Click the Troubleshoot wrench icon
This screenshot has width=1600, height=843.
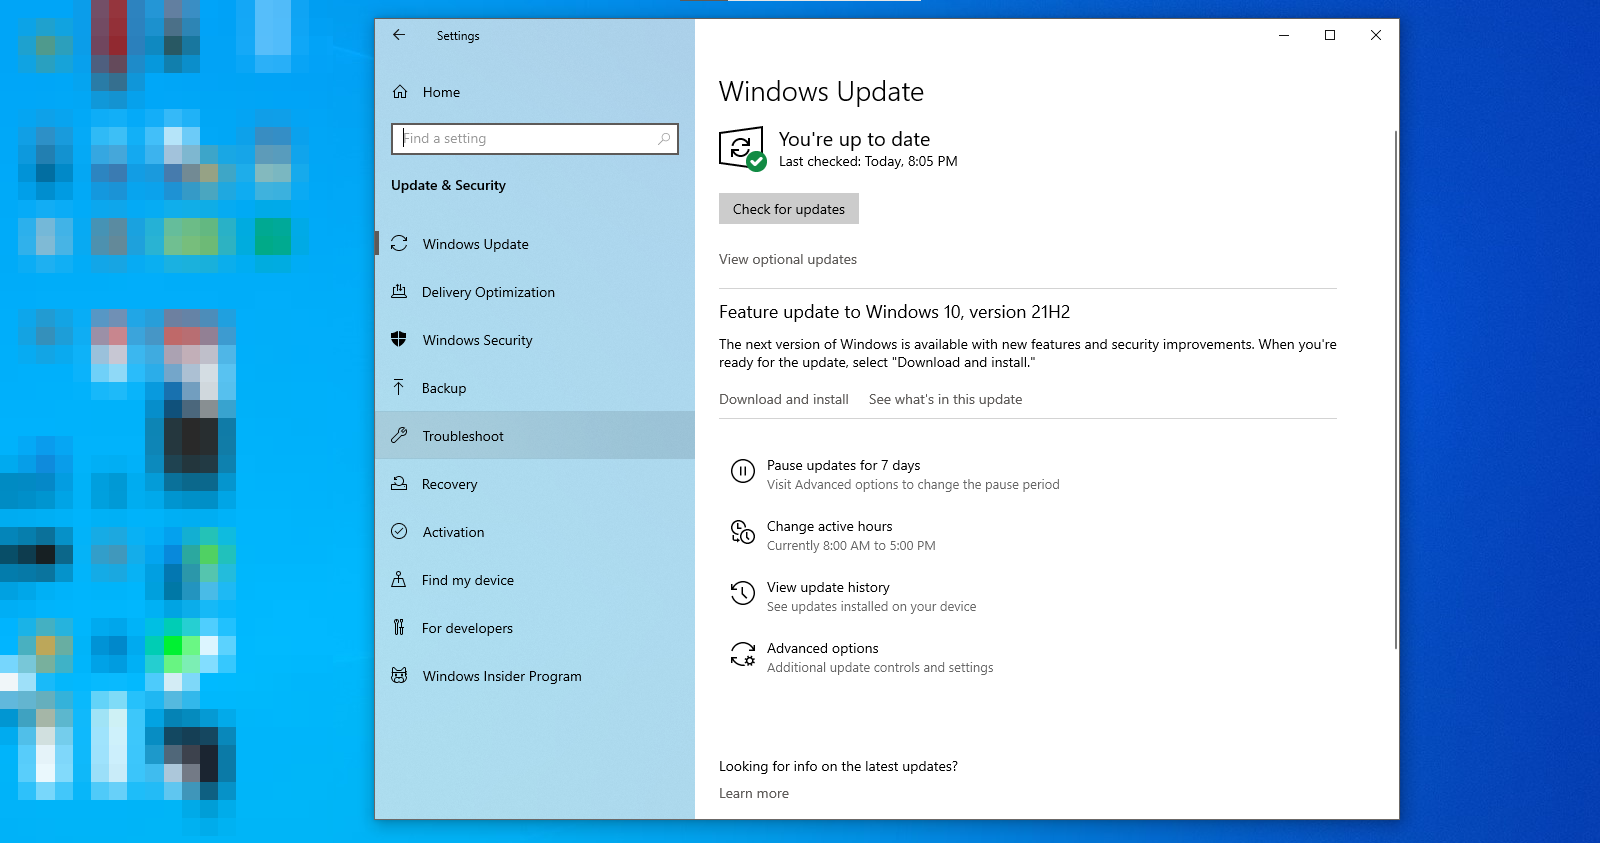point(399,435)
